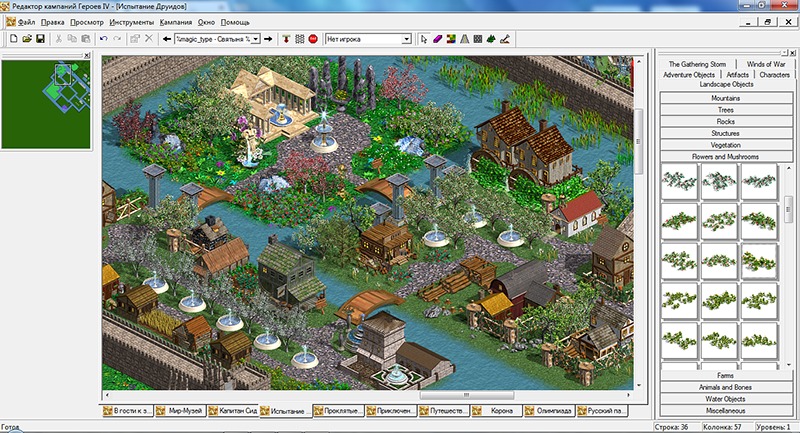
Task: Open the Правка menu
Action: tap(53, 22)
